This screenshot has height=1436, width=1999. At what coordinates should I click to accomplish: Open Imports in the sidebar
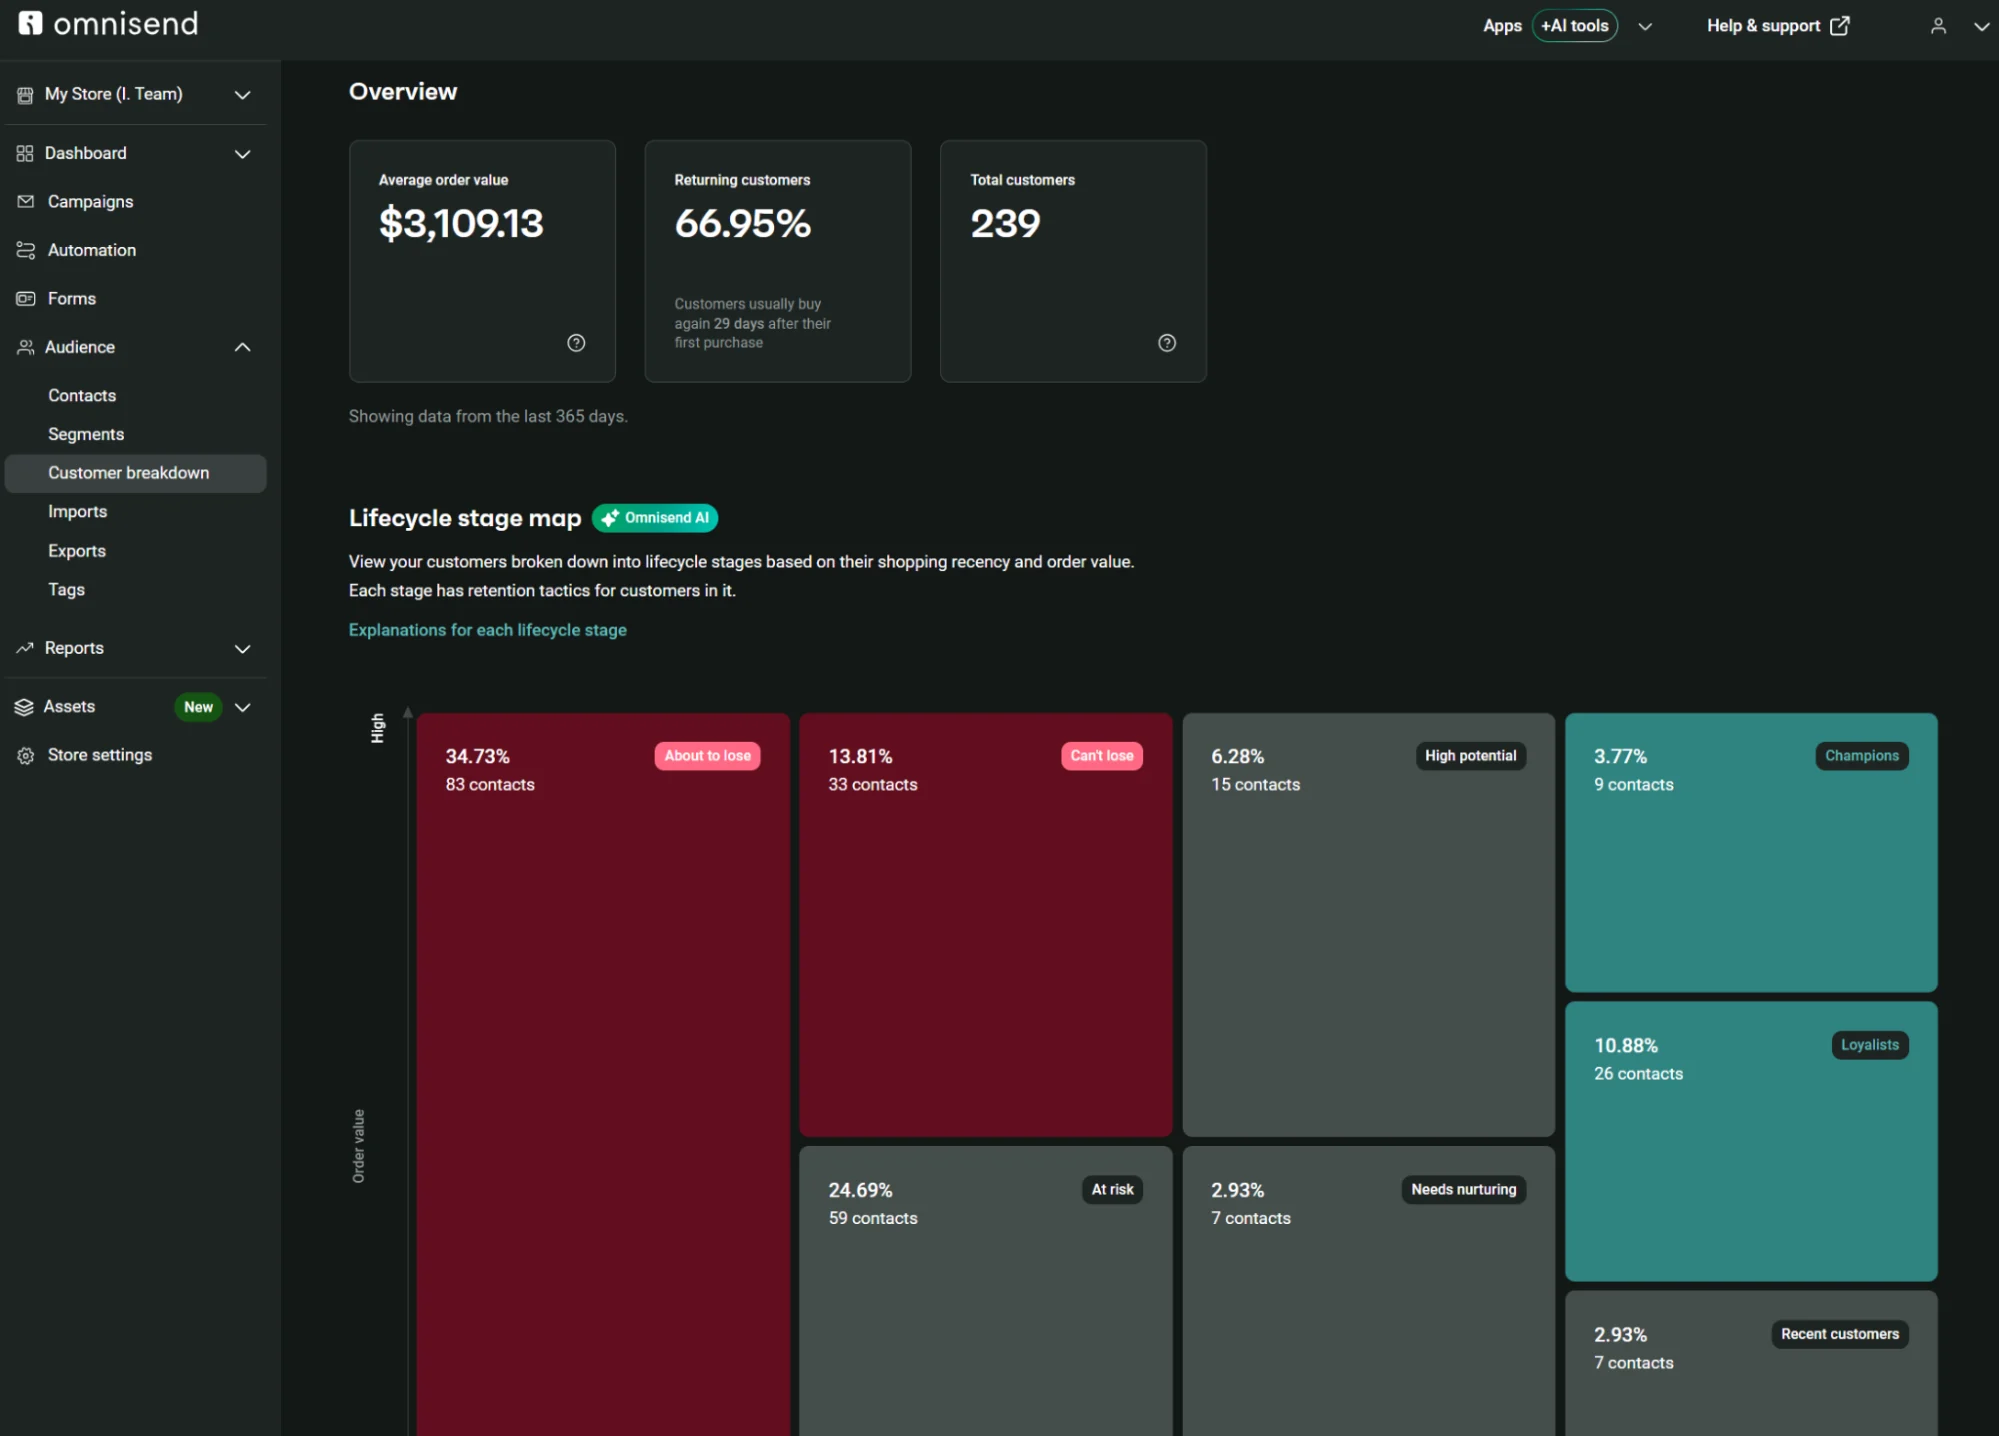click(77, 512)
